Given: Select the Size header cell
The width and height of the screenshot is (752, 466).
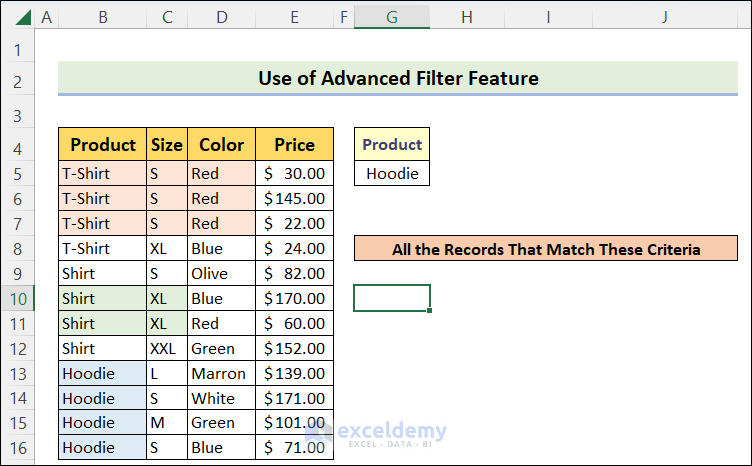Looking at the screenshot, I should (x=166, y=145).
